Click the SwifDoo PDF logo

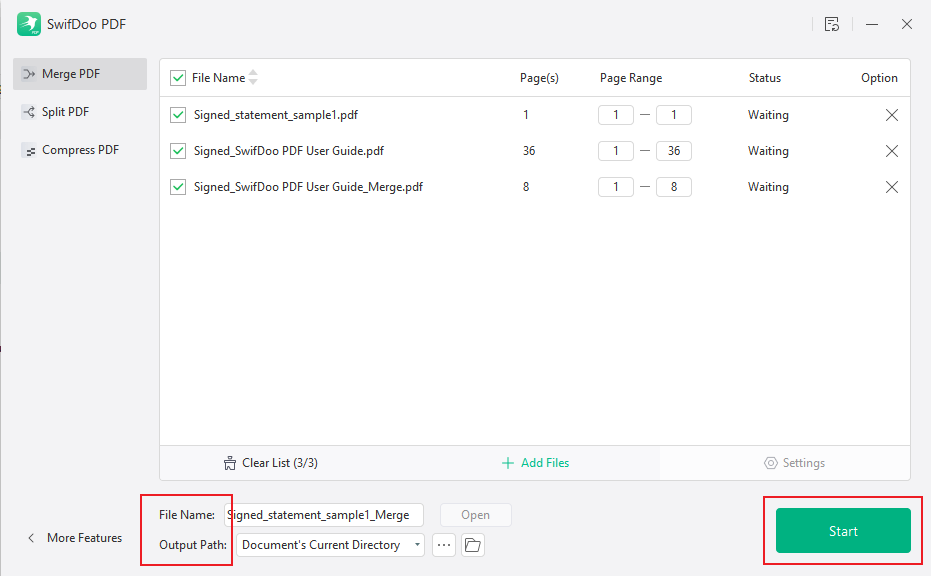27,23
